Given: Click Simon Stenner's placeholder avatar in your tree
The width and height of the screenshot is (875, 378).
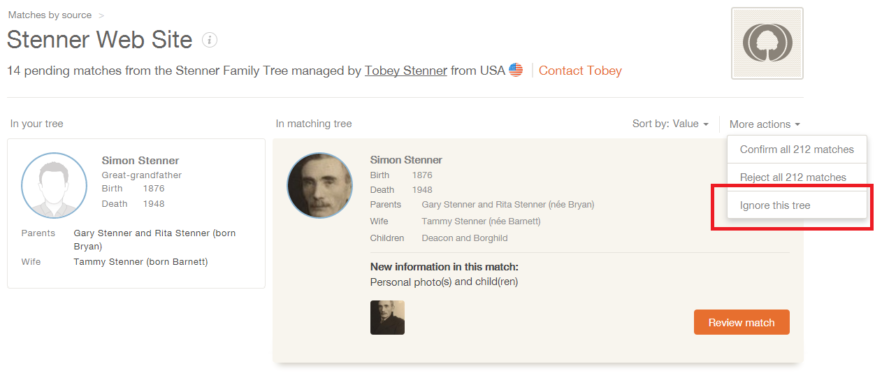Looking at the screenshot, I should point(54,185).
